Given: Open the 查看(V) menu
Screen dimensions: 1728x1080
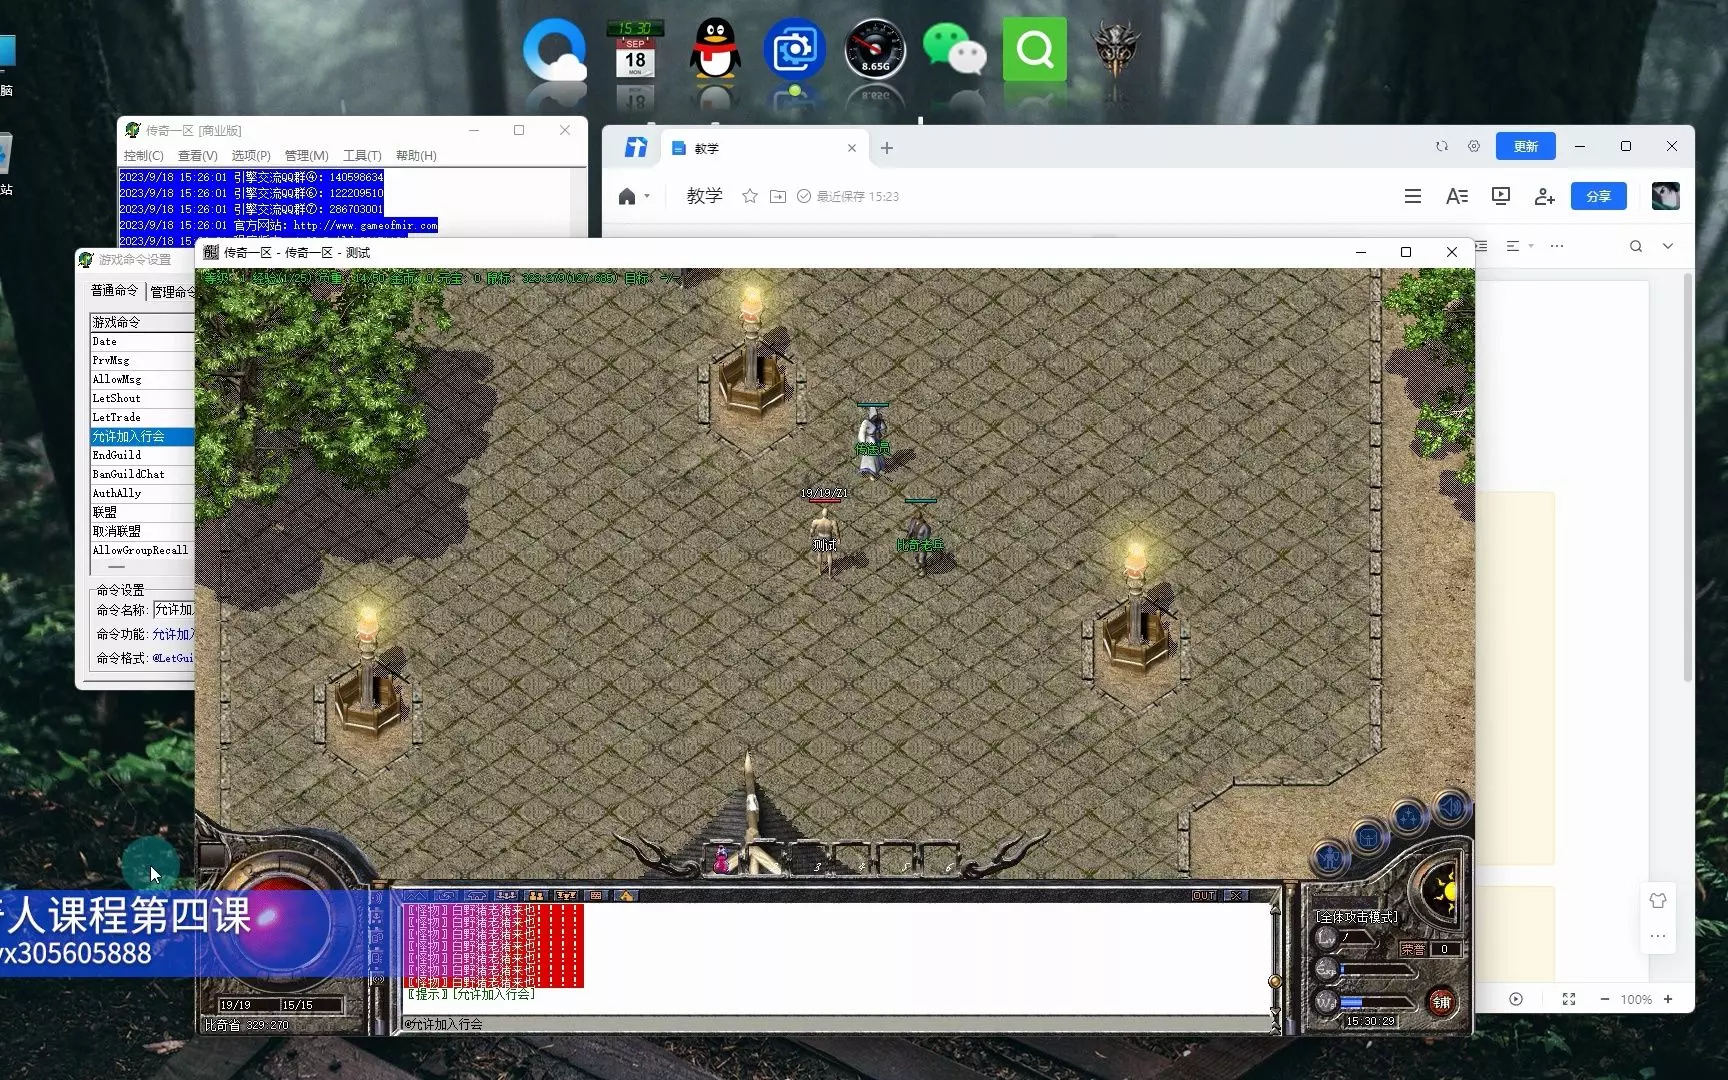Looking at the screenshot, I should coord(197,155).
